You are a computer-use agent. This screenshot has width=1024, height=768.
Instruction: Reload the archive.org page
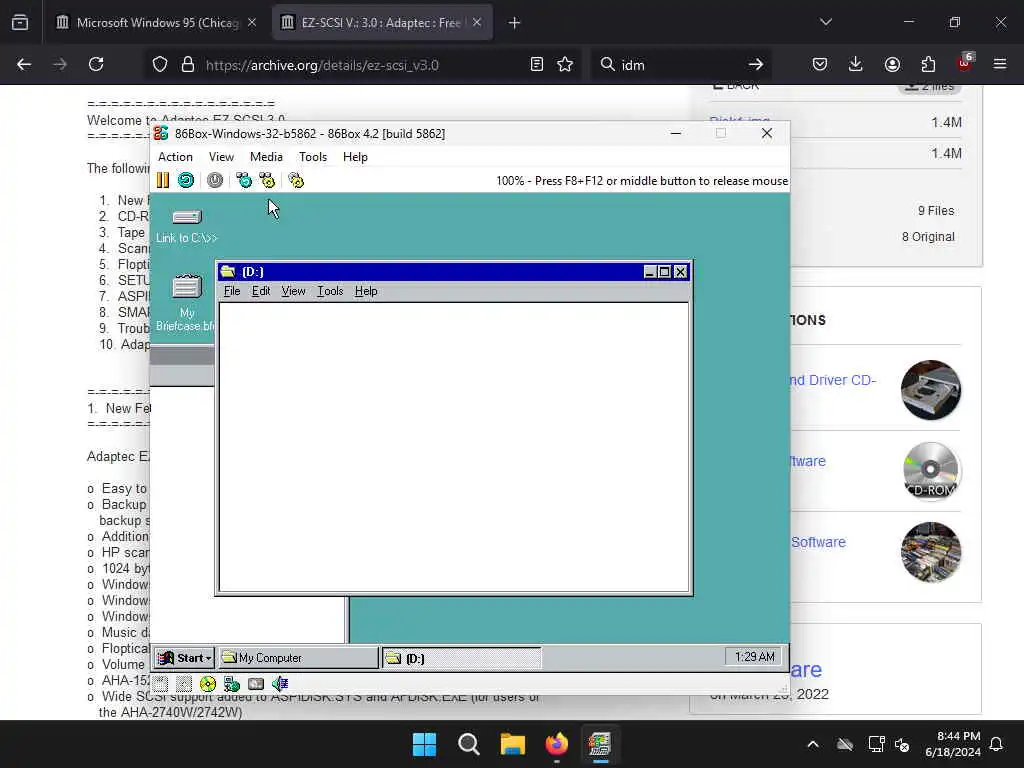(96, 65)
